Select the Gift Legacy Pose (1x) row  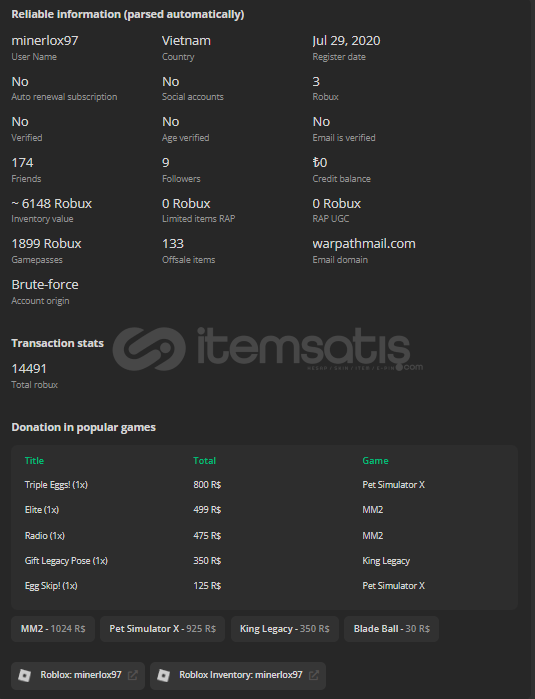click(264, 561)
